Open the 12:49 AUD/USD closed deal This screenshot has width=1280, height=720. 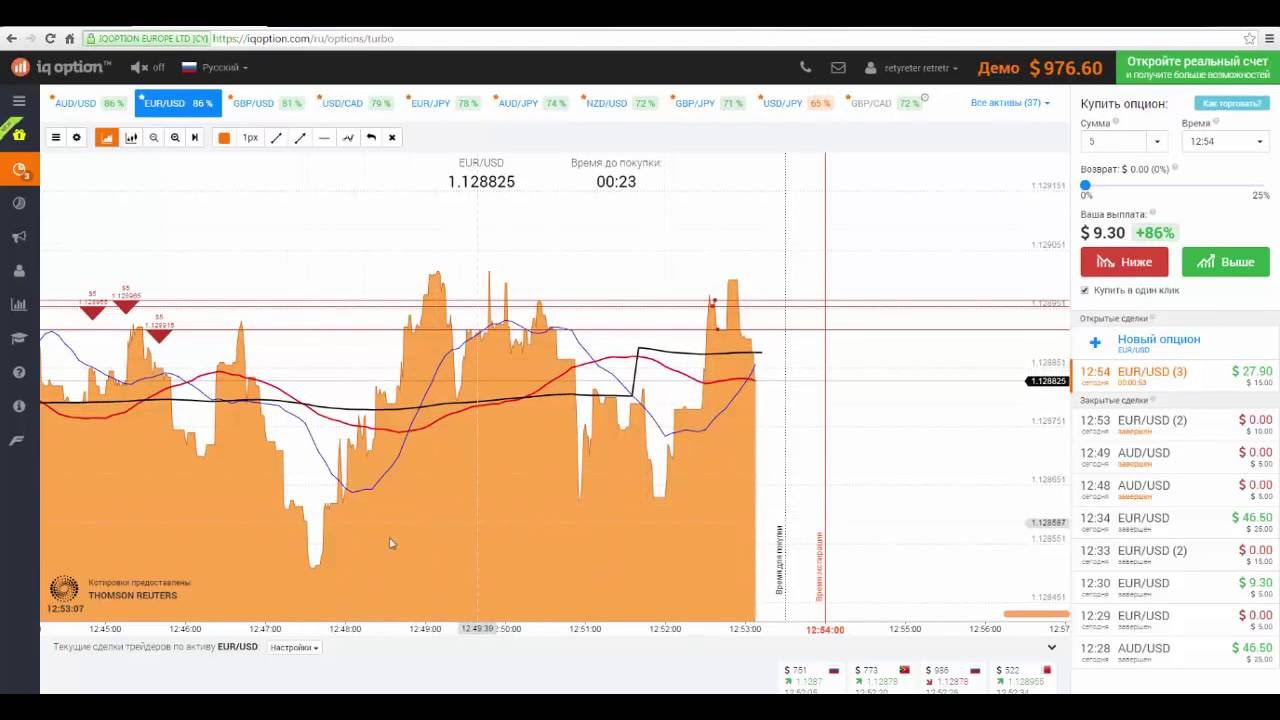[1175, 457]
